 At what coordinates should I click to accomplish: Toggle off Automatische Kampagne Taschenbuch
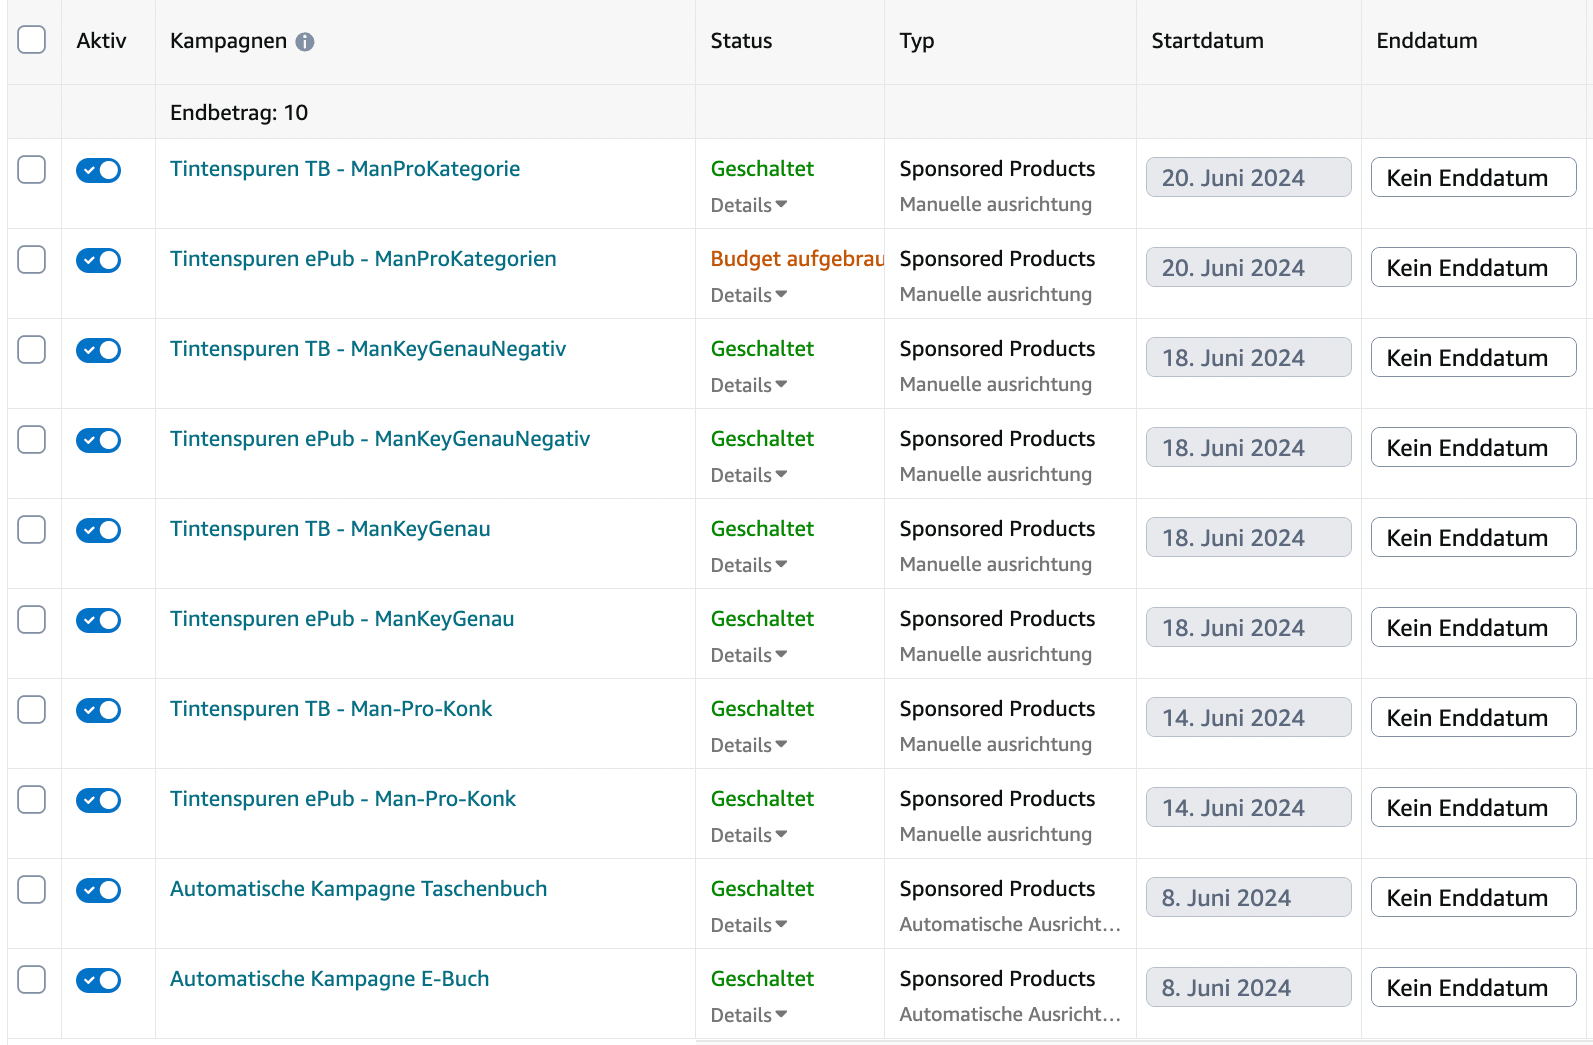coord(99,890)
